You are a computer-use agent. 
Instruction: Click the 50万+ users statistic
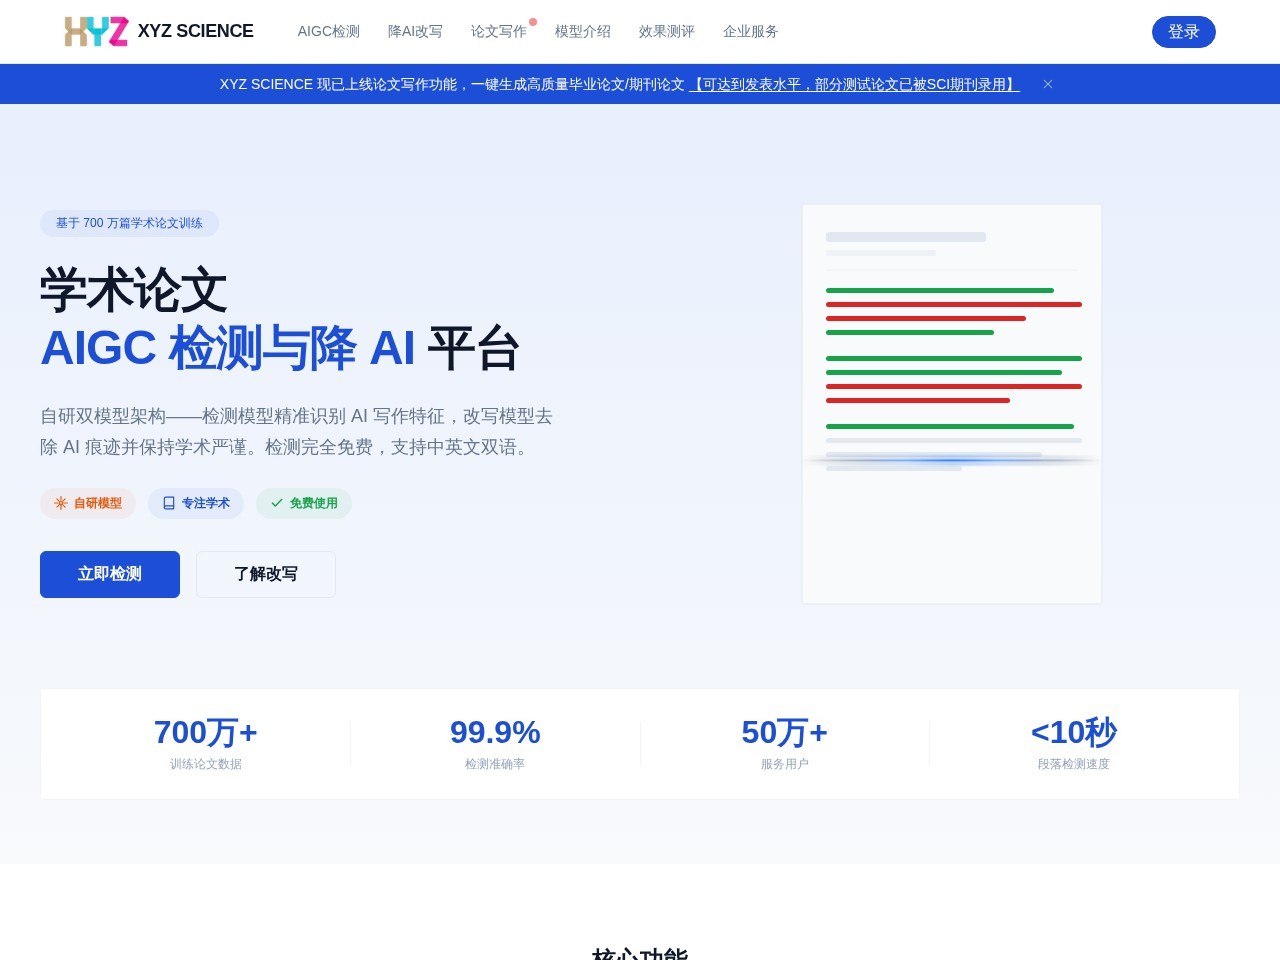785,733
